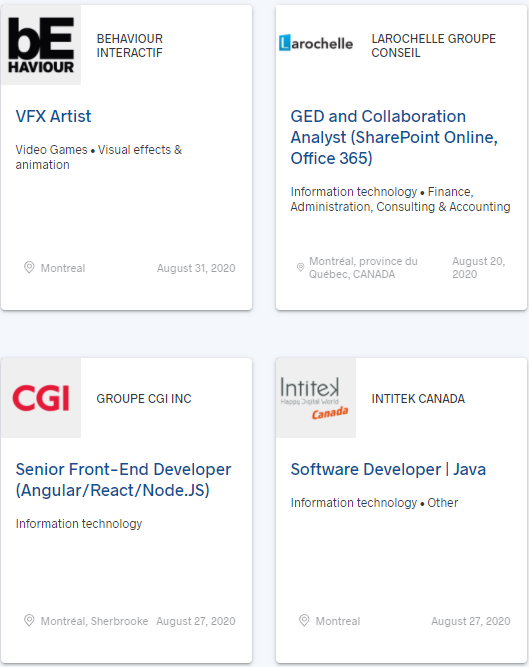Click the Information technology • Other category text
This screenshot has width=529, height=667.
[x=374, y=503]
